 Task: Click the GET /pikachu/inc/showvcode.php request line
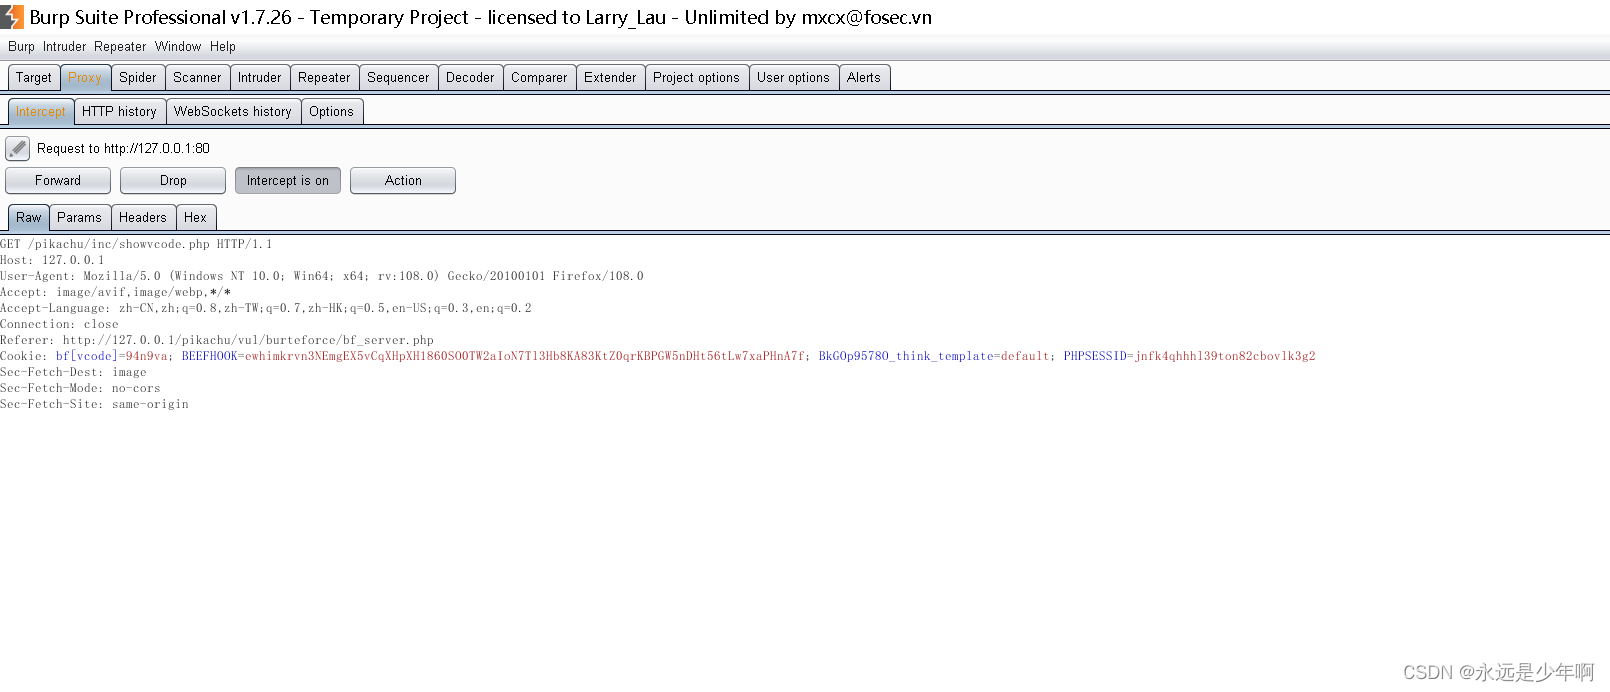(x=136, y=244)
